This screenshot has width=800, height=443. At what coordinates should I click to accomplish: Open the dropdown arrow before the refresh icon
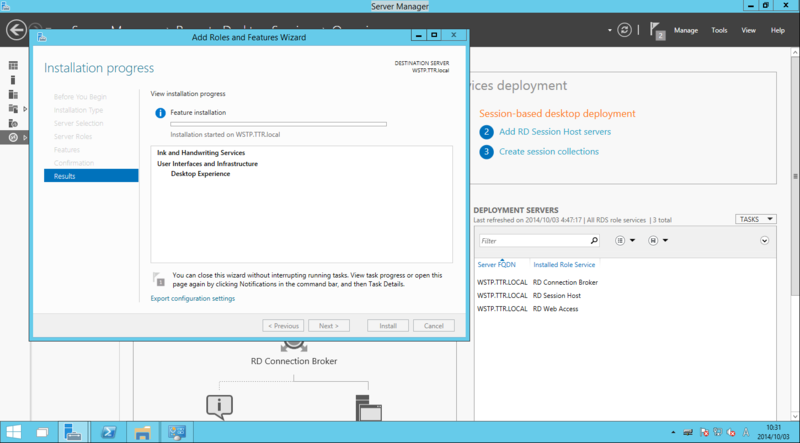pyautogui.click(x=610, y=30)
